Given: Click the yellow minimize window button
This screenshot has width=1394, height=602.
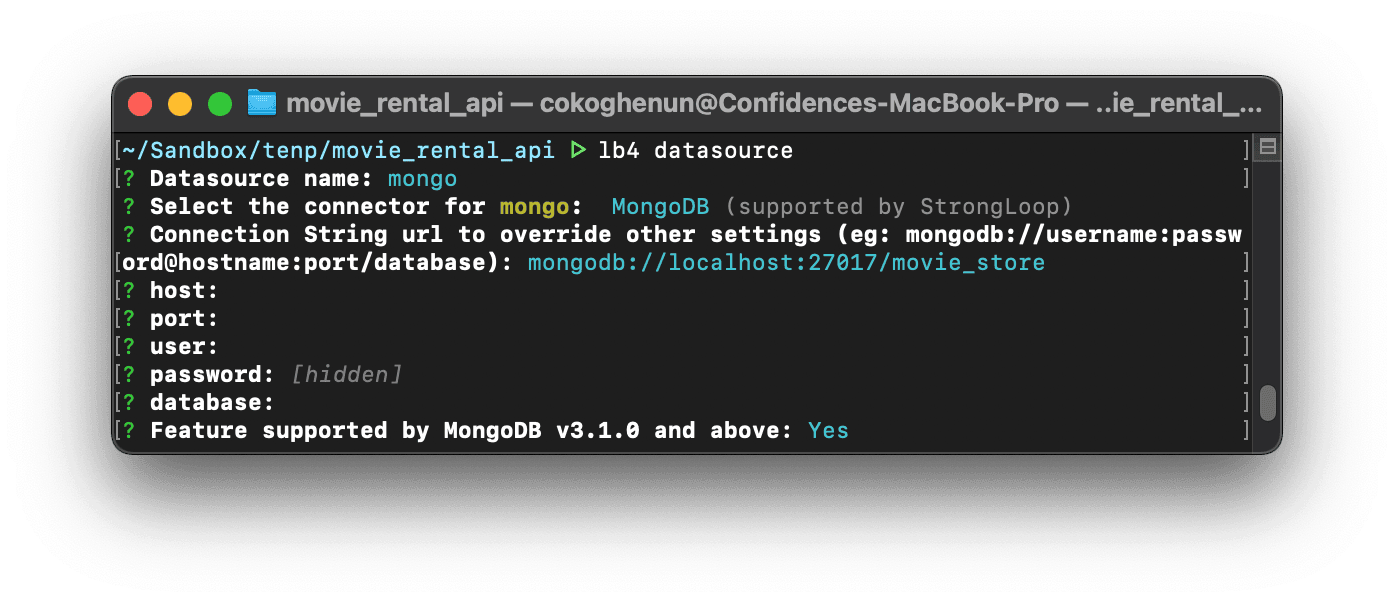Looking at the screenshot, I should coord(180,104).
